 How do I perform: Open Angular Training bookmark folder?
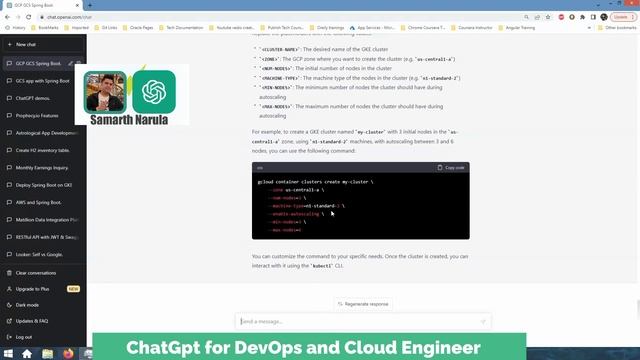click(517, 28)
